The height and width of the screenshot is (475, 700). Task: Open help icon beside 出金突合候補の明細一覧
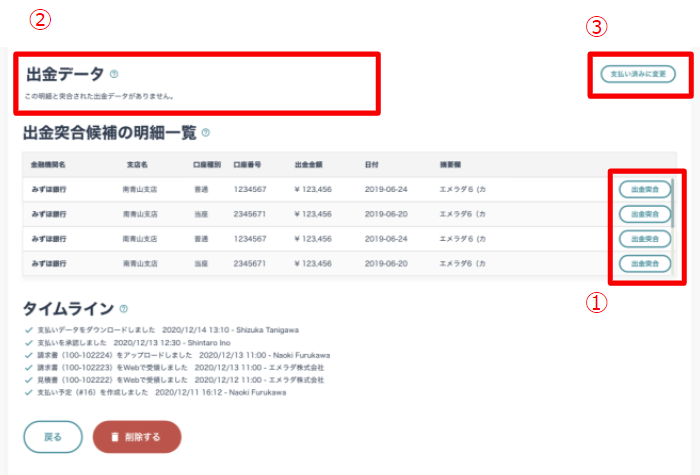coord(205,133)
